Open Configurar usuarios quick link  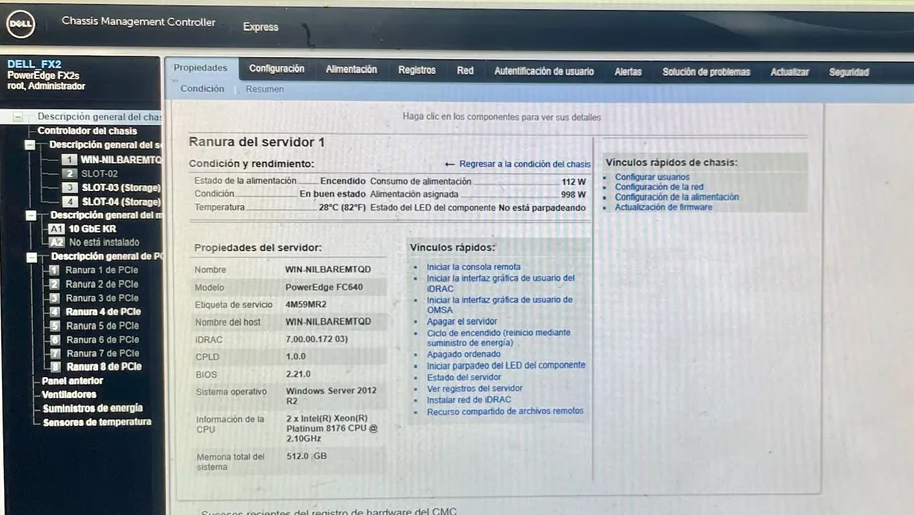pos(652,177)
